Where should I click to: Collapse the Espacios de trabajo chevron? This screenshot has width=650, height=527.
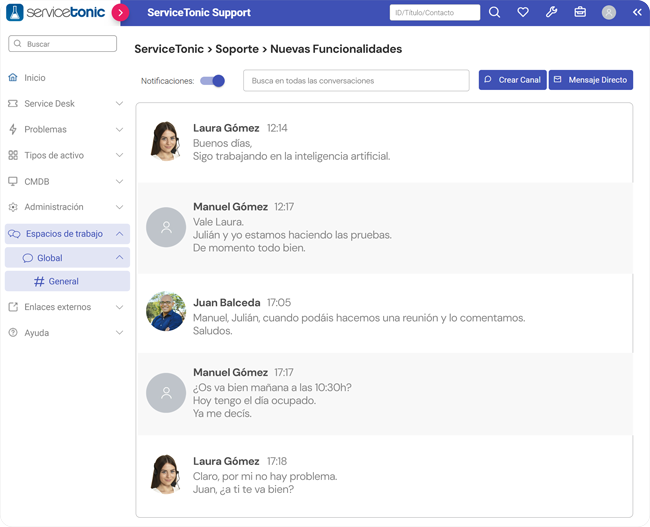pos(119,234)
